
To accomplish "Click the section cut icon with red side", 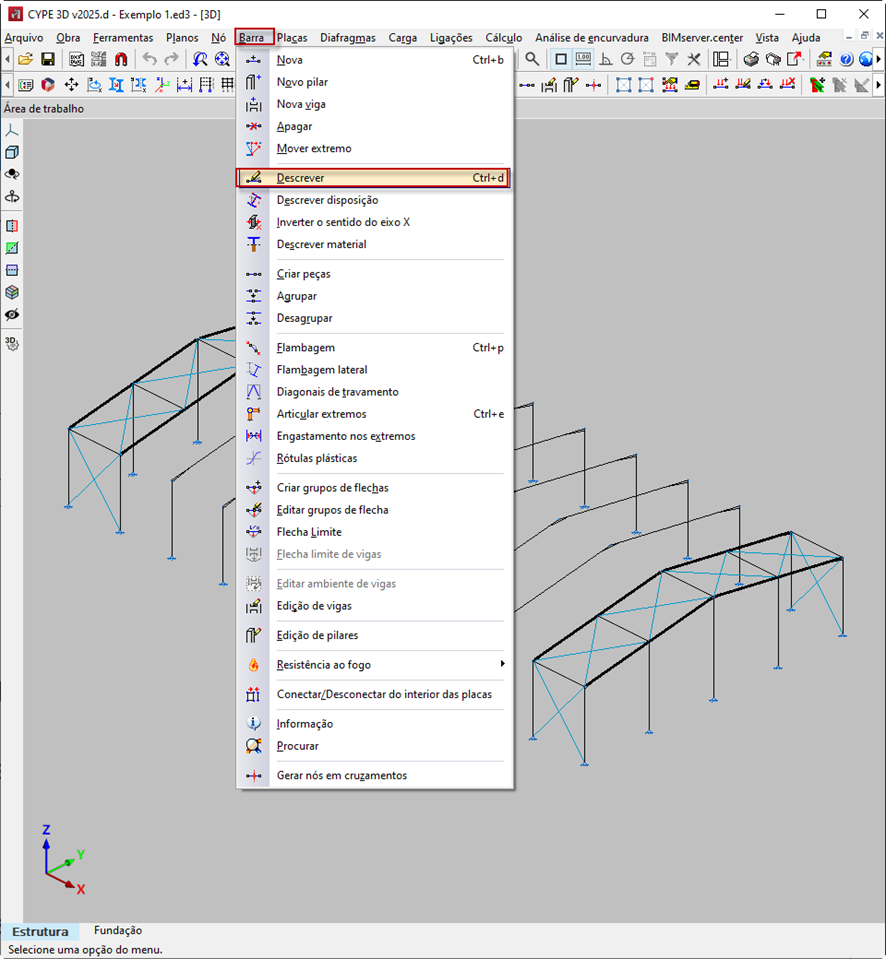I will tap(12, 226).
